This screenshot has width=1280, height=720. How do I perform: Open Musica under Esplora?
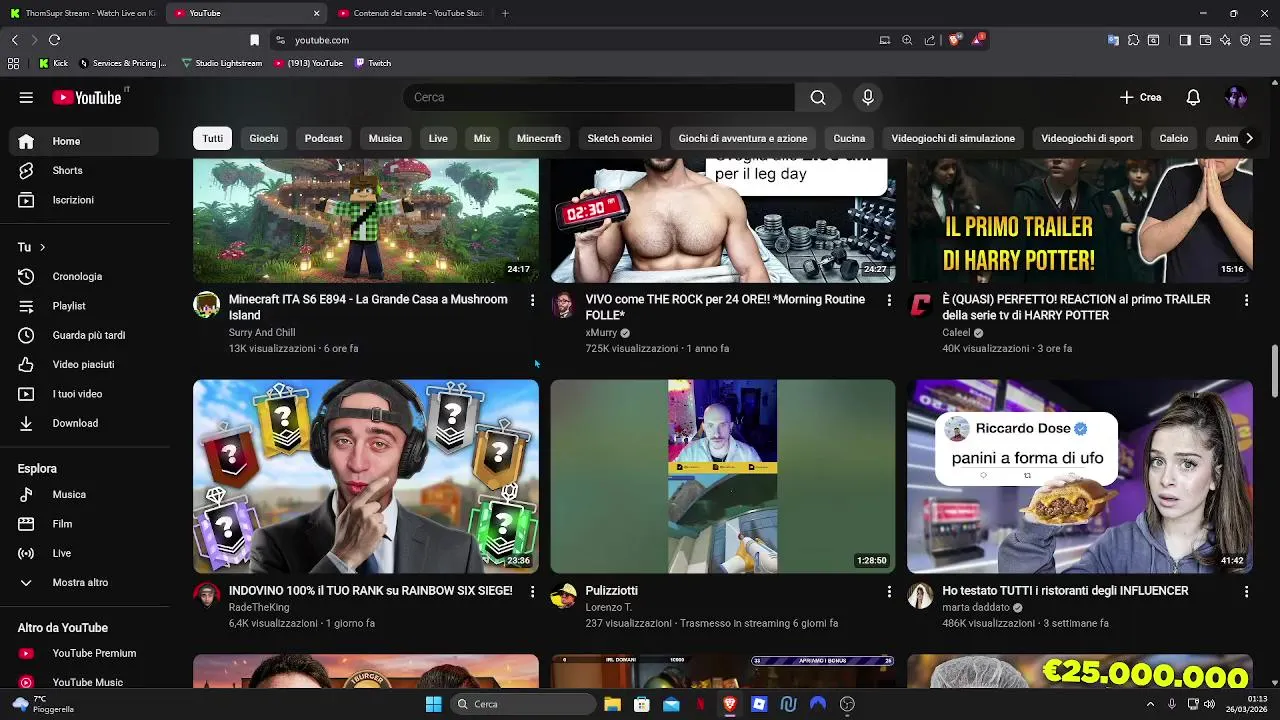[84, 494]
